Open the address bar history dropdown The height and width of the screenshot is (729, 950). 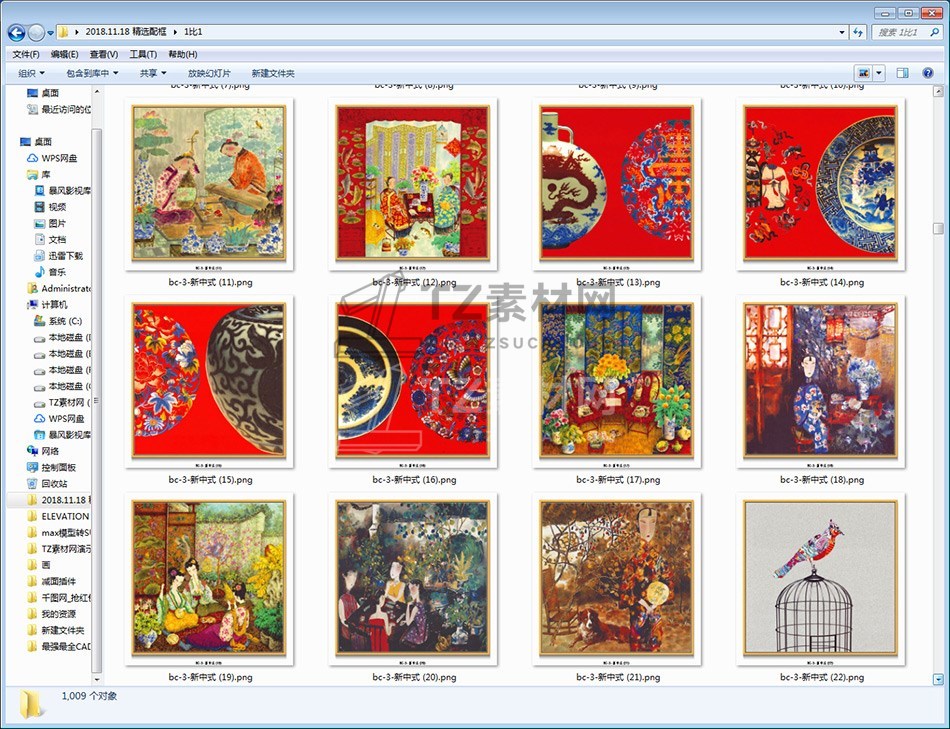pyautogui.click(x=842, y=32)
